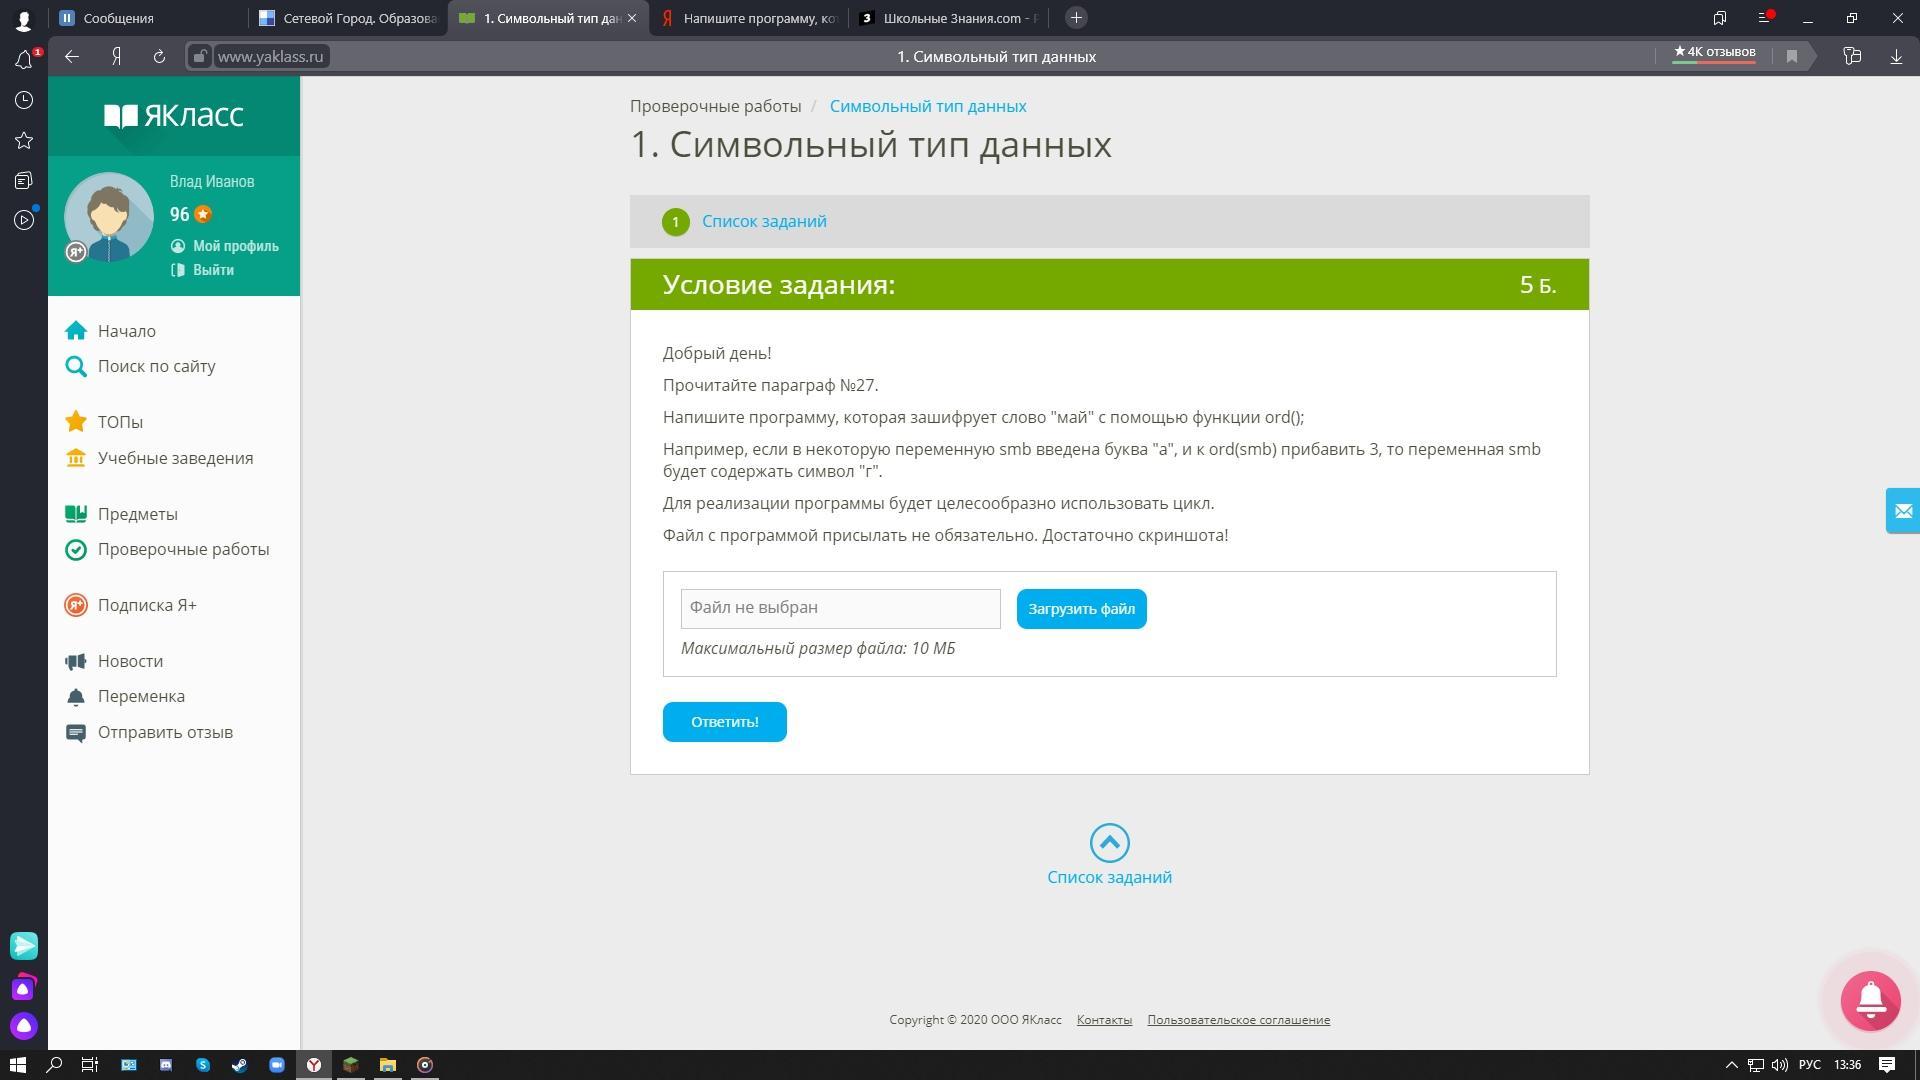Image resolution: width=1920 pixels, height=1080 pixels.
Task: Click the ЯКласс logo in sidebar
Action: point(174,116)
